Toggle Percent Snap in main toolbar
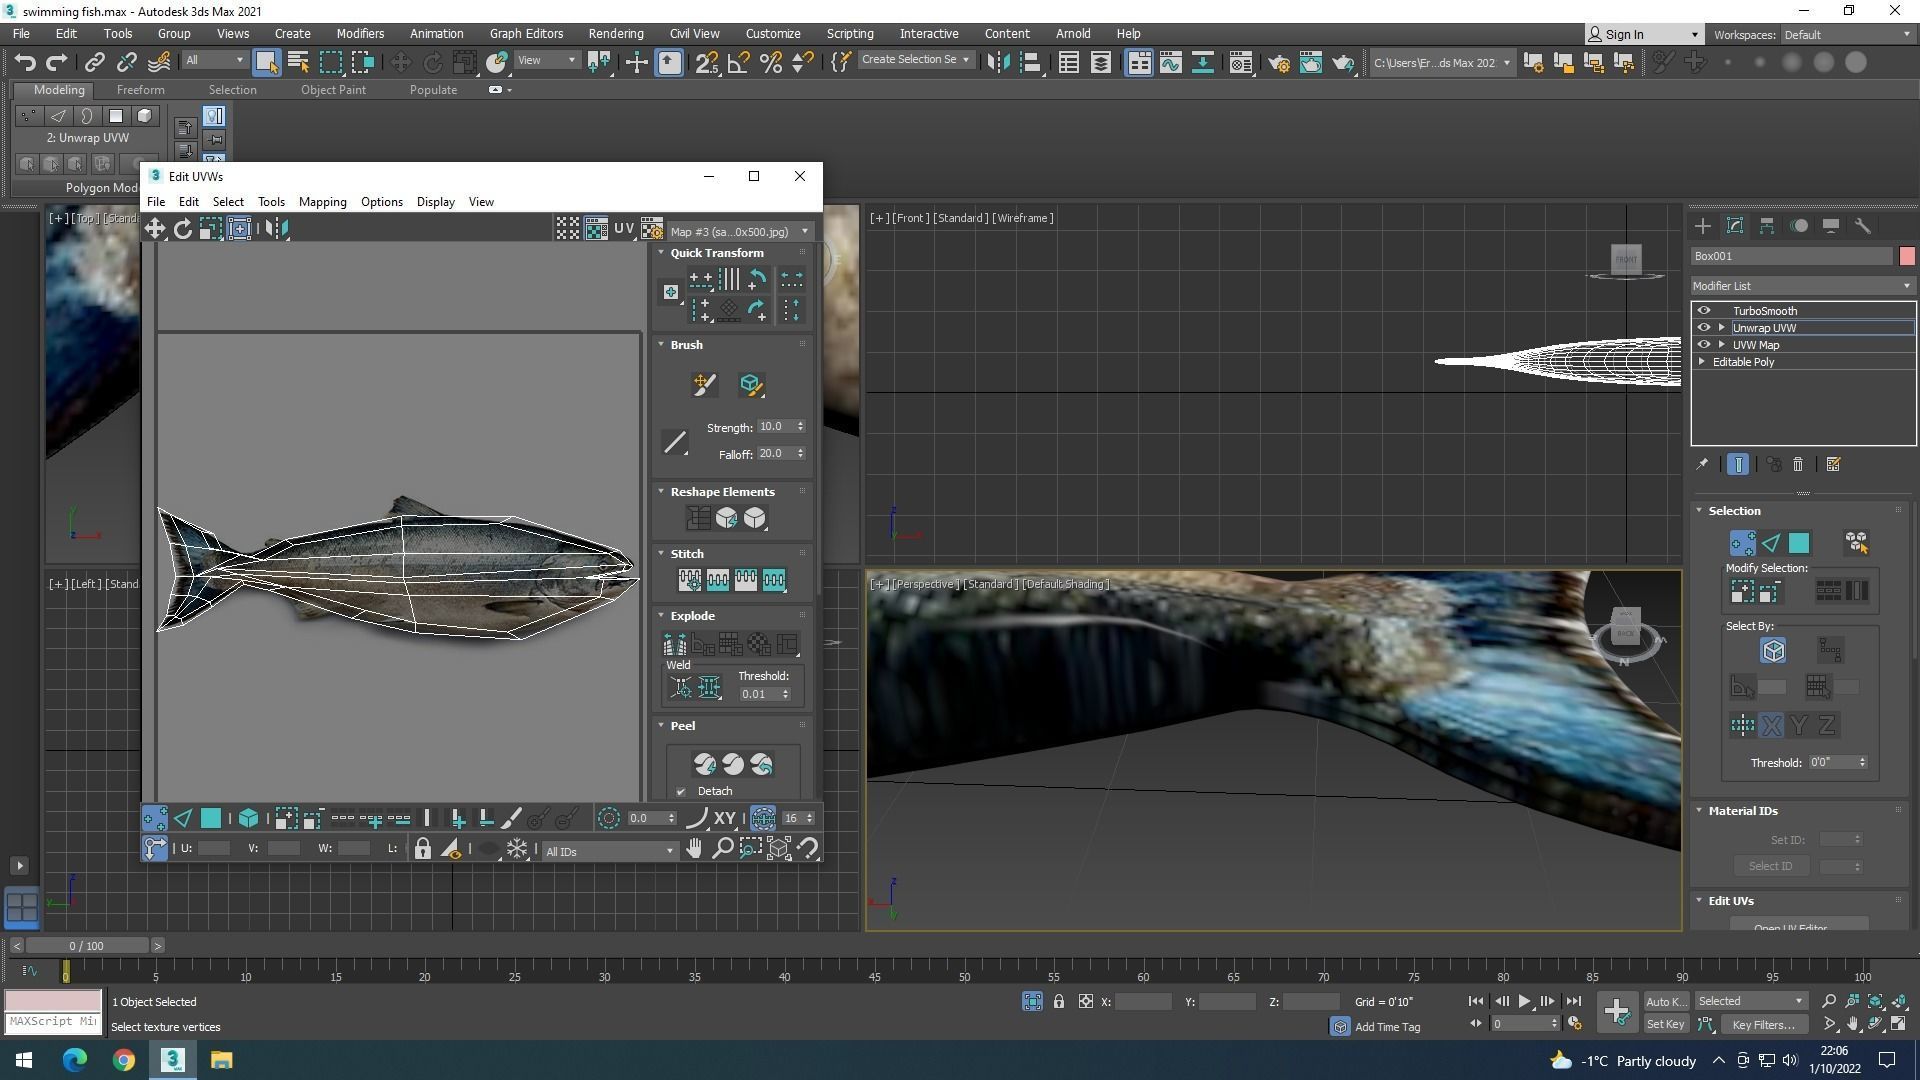The height and width of the screenshot is (1080, 1920). [x=771, y=63]
